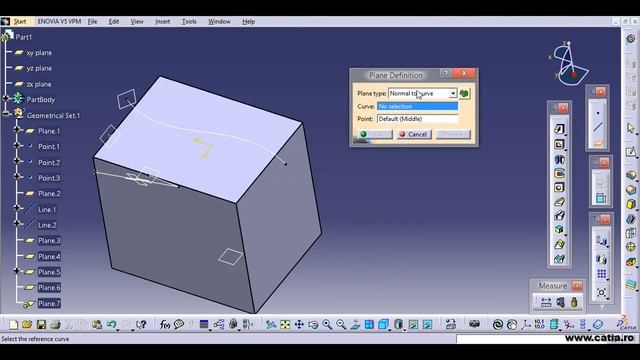This screenshot has width=640, height=360.
Task: Click the Normal View icon
Action: 355,324
